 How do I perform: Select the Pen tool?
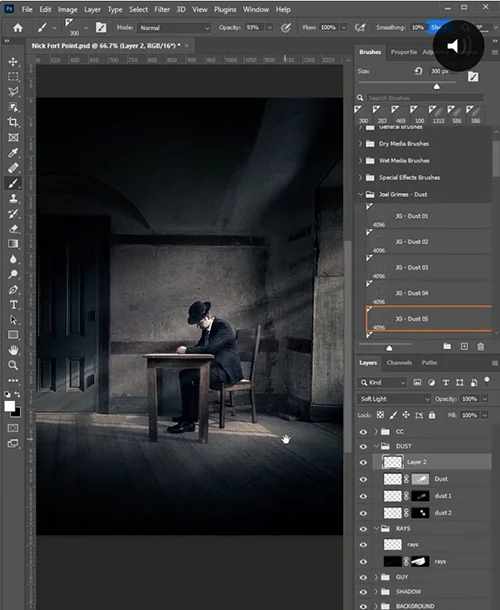point(13,289)
